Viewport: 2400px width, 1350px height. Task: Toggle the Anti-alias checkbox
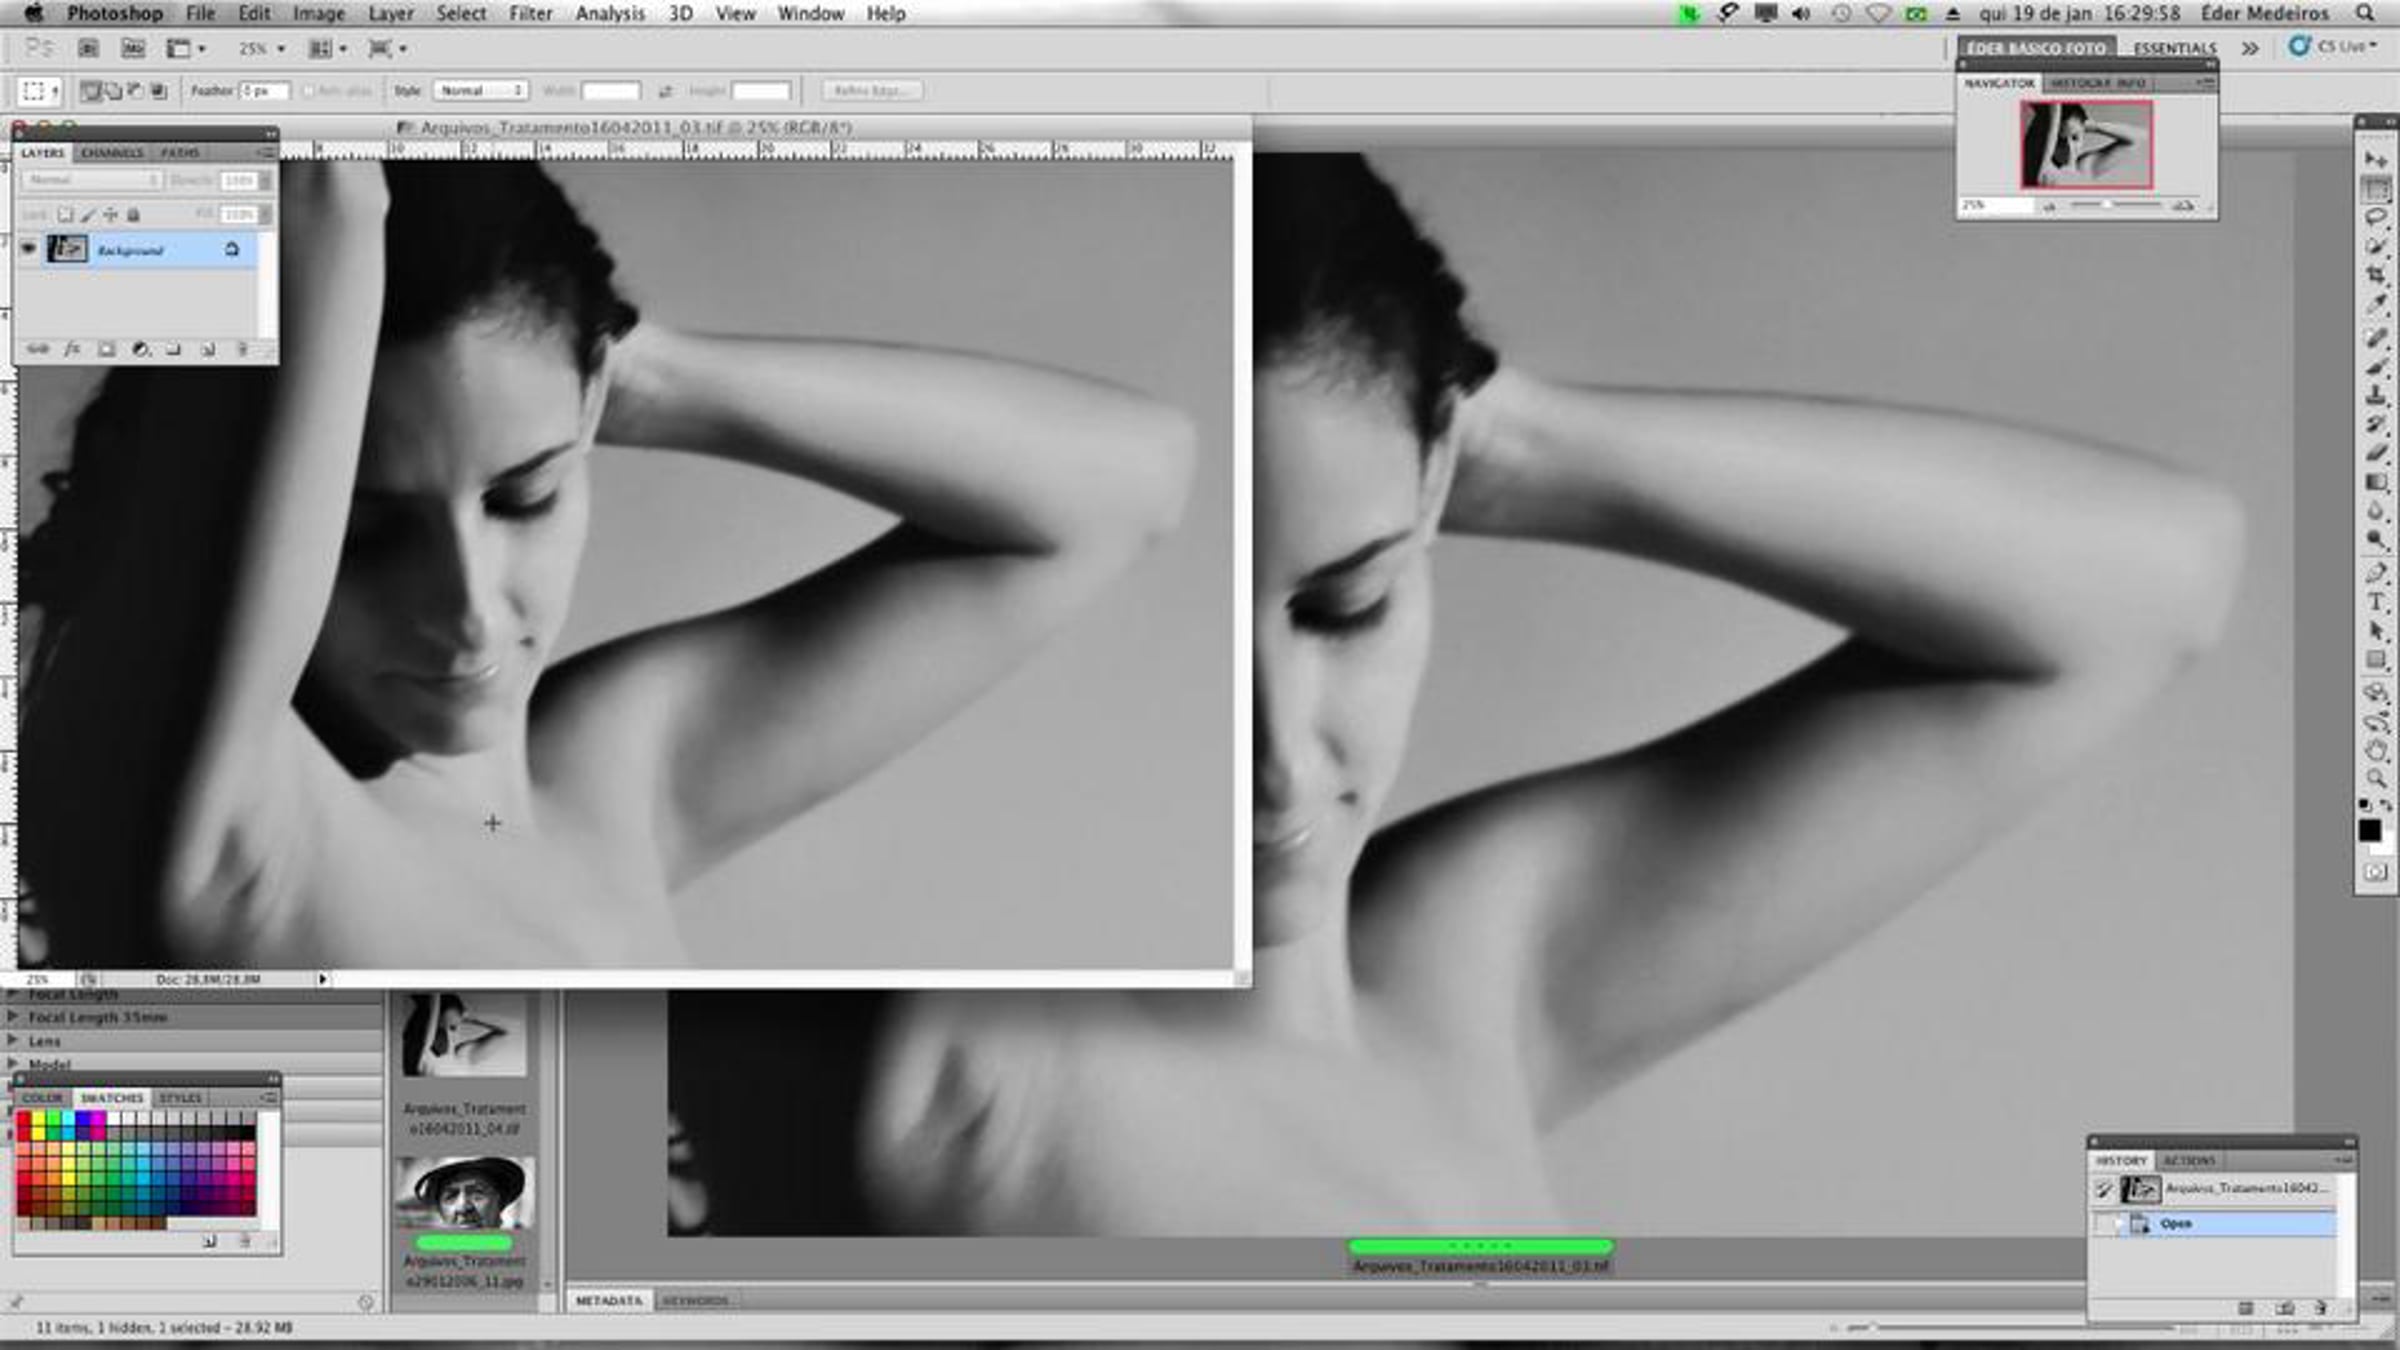point(309,91)
